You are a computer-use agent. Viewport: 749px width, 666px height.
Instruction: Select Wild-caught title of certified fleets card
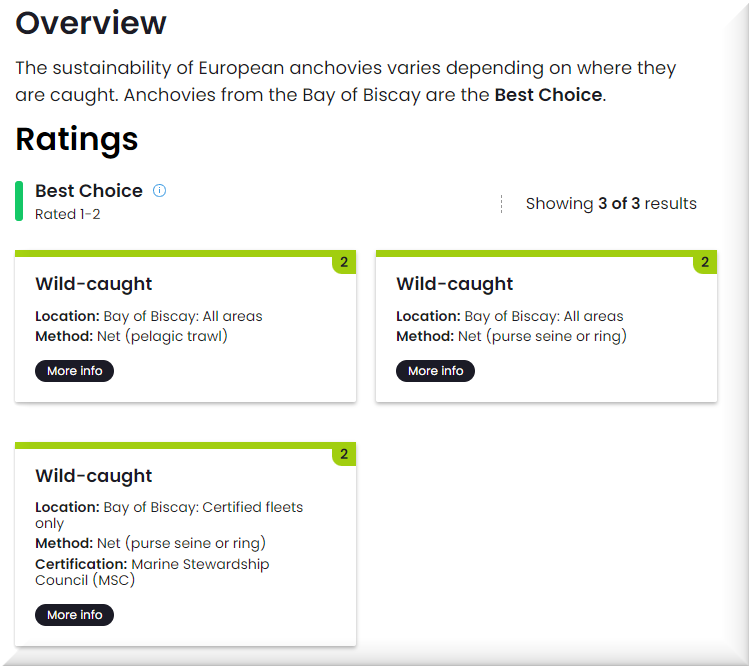click(94, 476)
